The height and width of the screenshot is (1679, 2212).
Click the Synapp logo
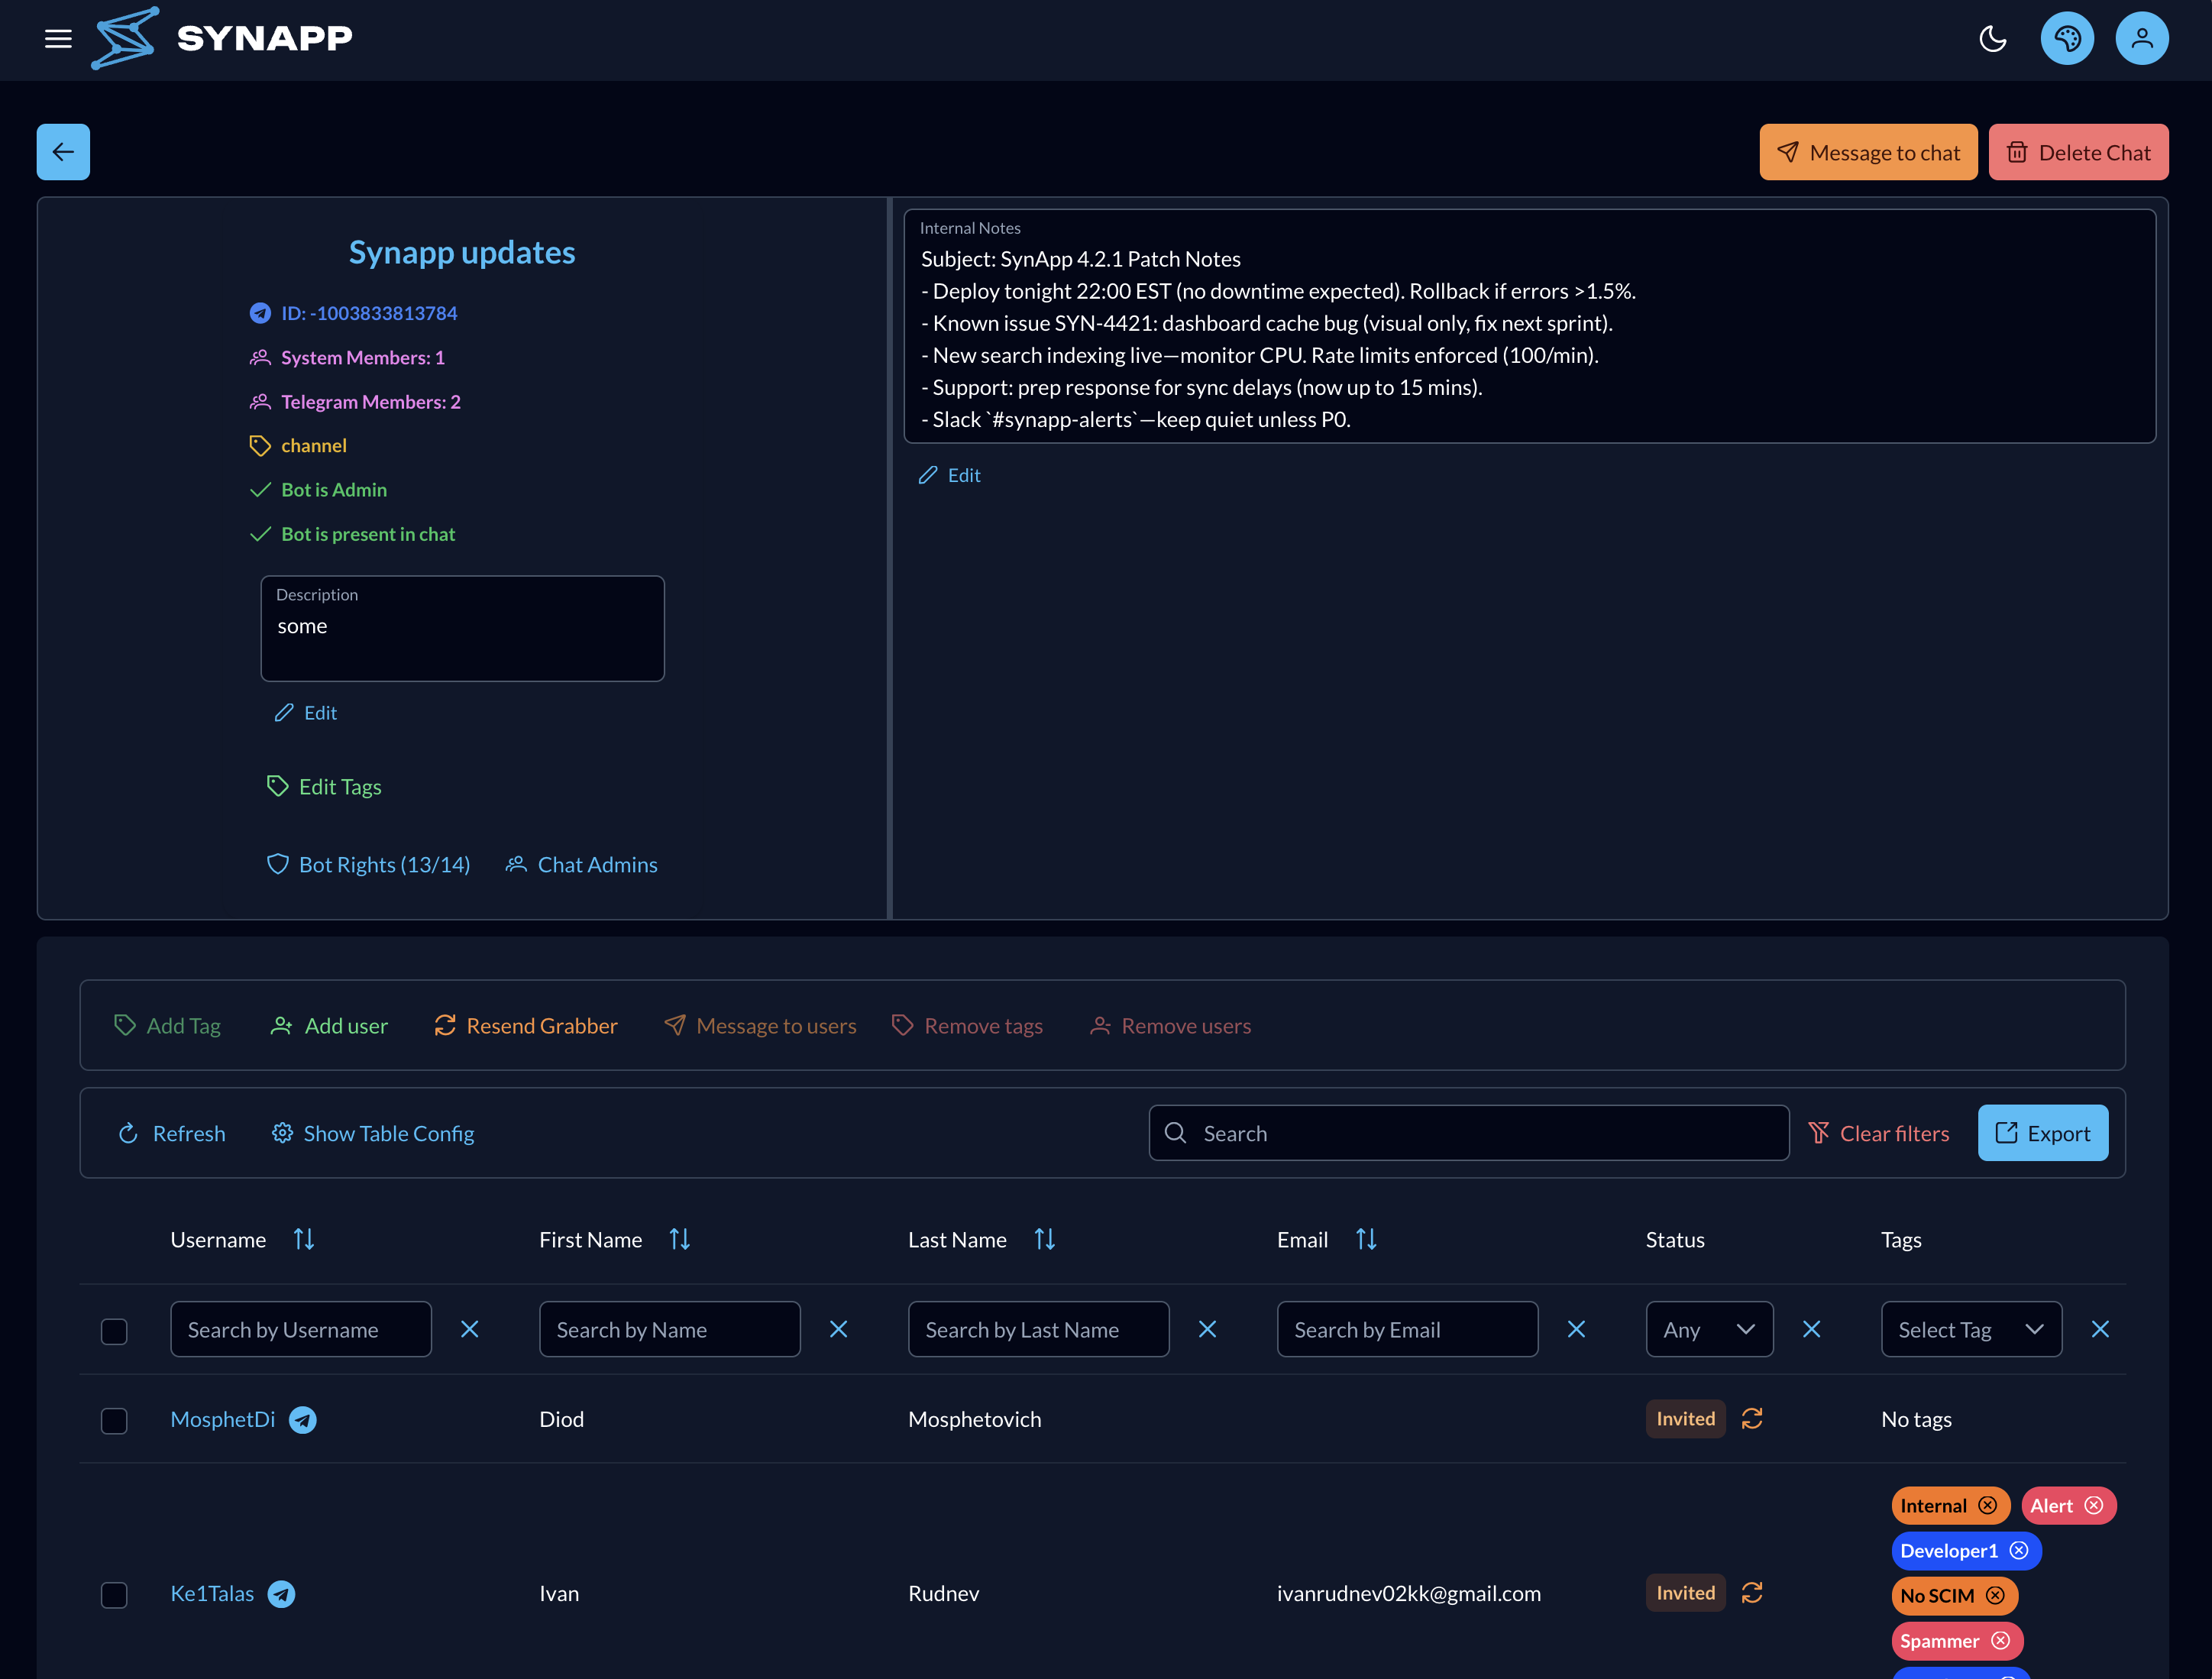click(222, 38)
